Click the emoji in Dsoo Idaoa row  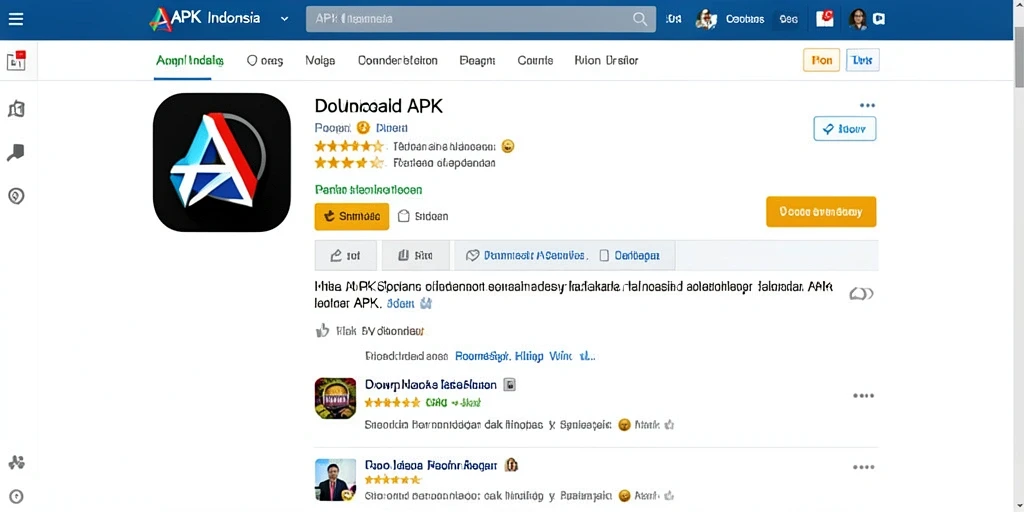tap(624, 496)
